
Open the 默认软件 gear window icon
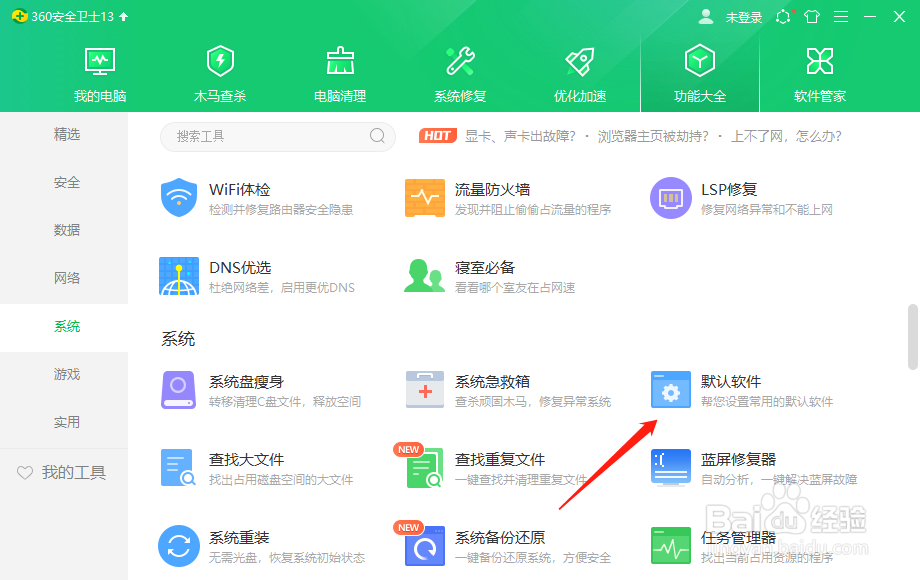(x=671, y=389)
